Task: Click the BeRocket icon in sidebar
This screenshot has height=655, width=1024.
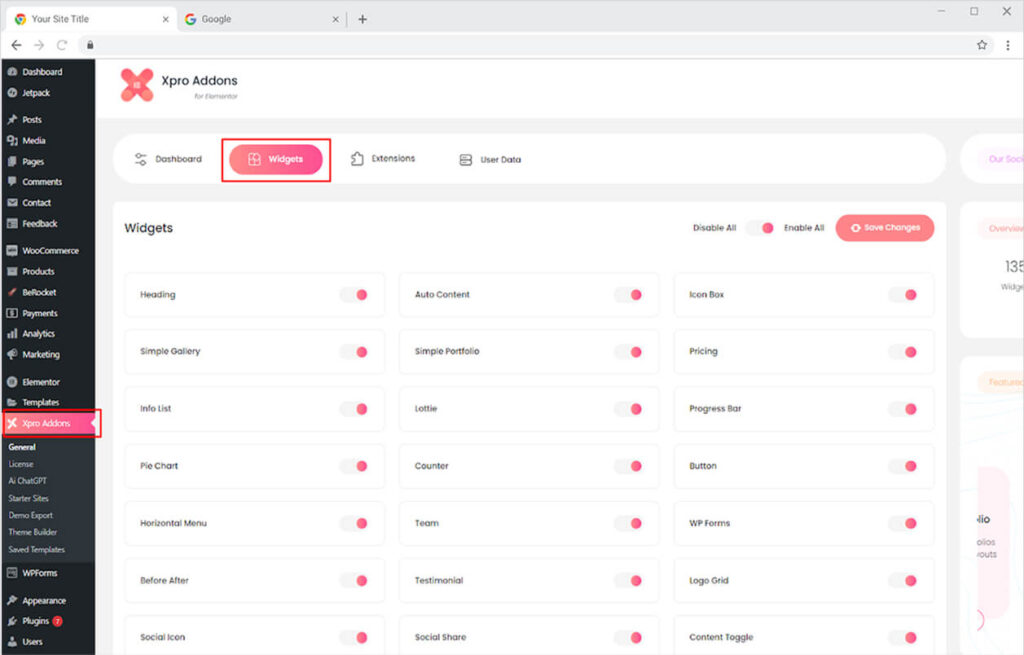Action: 12,292
